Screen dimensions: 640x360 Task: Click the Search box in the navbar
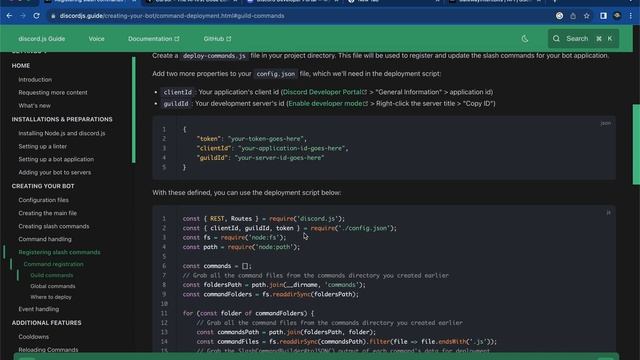pos(583,39)
